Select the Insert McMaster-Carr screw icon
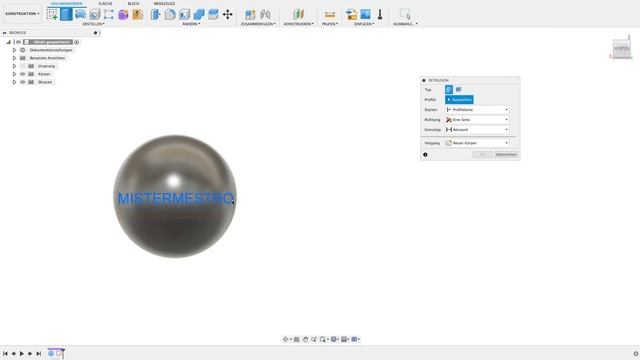Viewport: 640px width, 360px height. 380,14
